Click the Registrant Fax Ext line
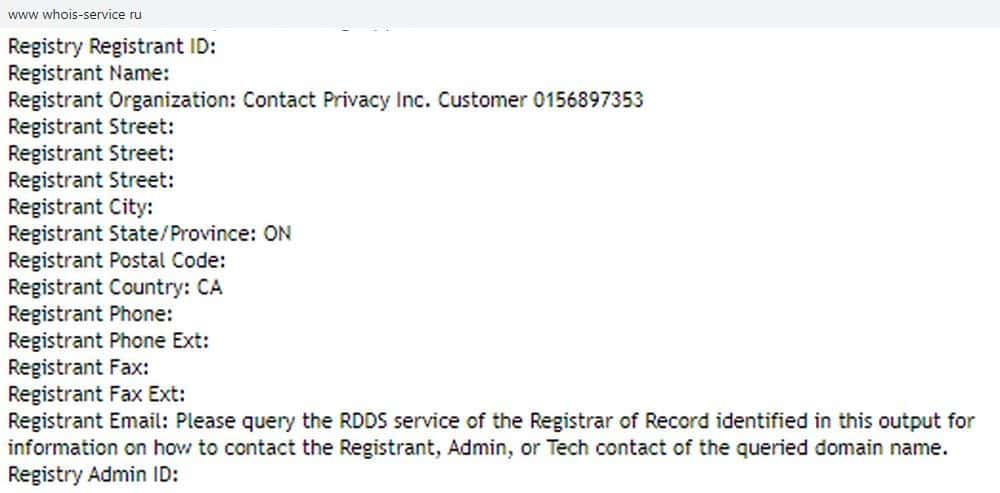This screenshot has height=493, width=1000. click(96, 394)
